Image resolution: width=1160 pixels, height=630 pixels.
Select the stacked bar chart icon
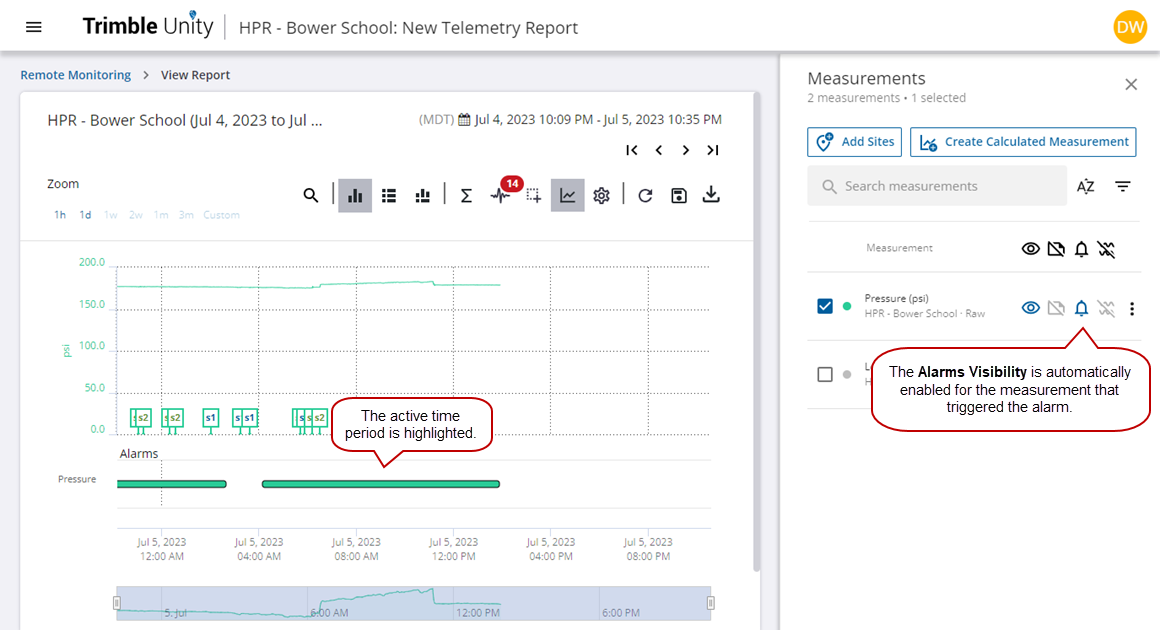point(422,195)
